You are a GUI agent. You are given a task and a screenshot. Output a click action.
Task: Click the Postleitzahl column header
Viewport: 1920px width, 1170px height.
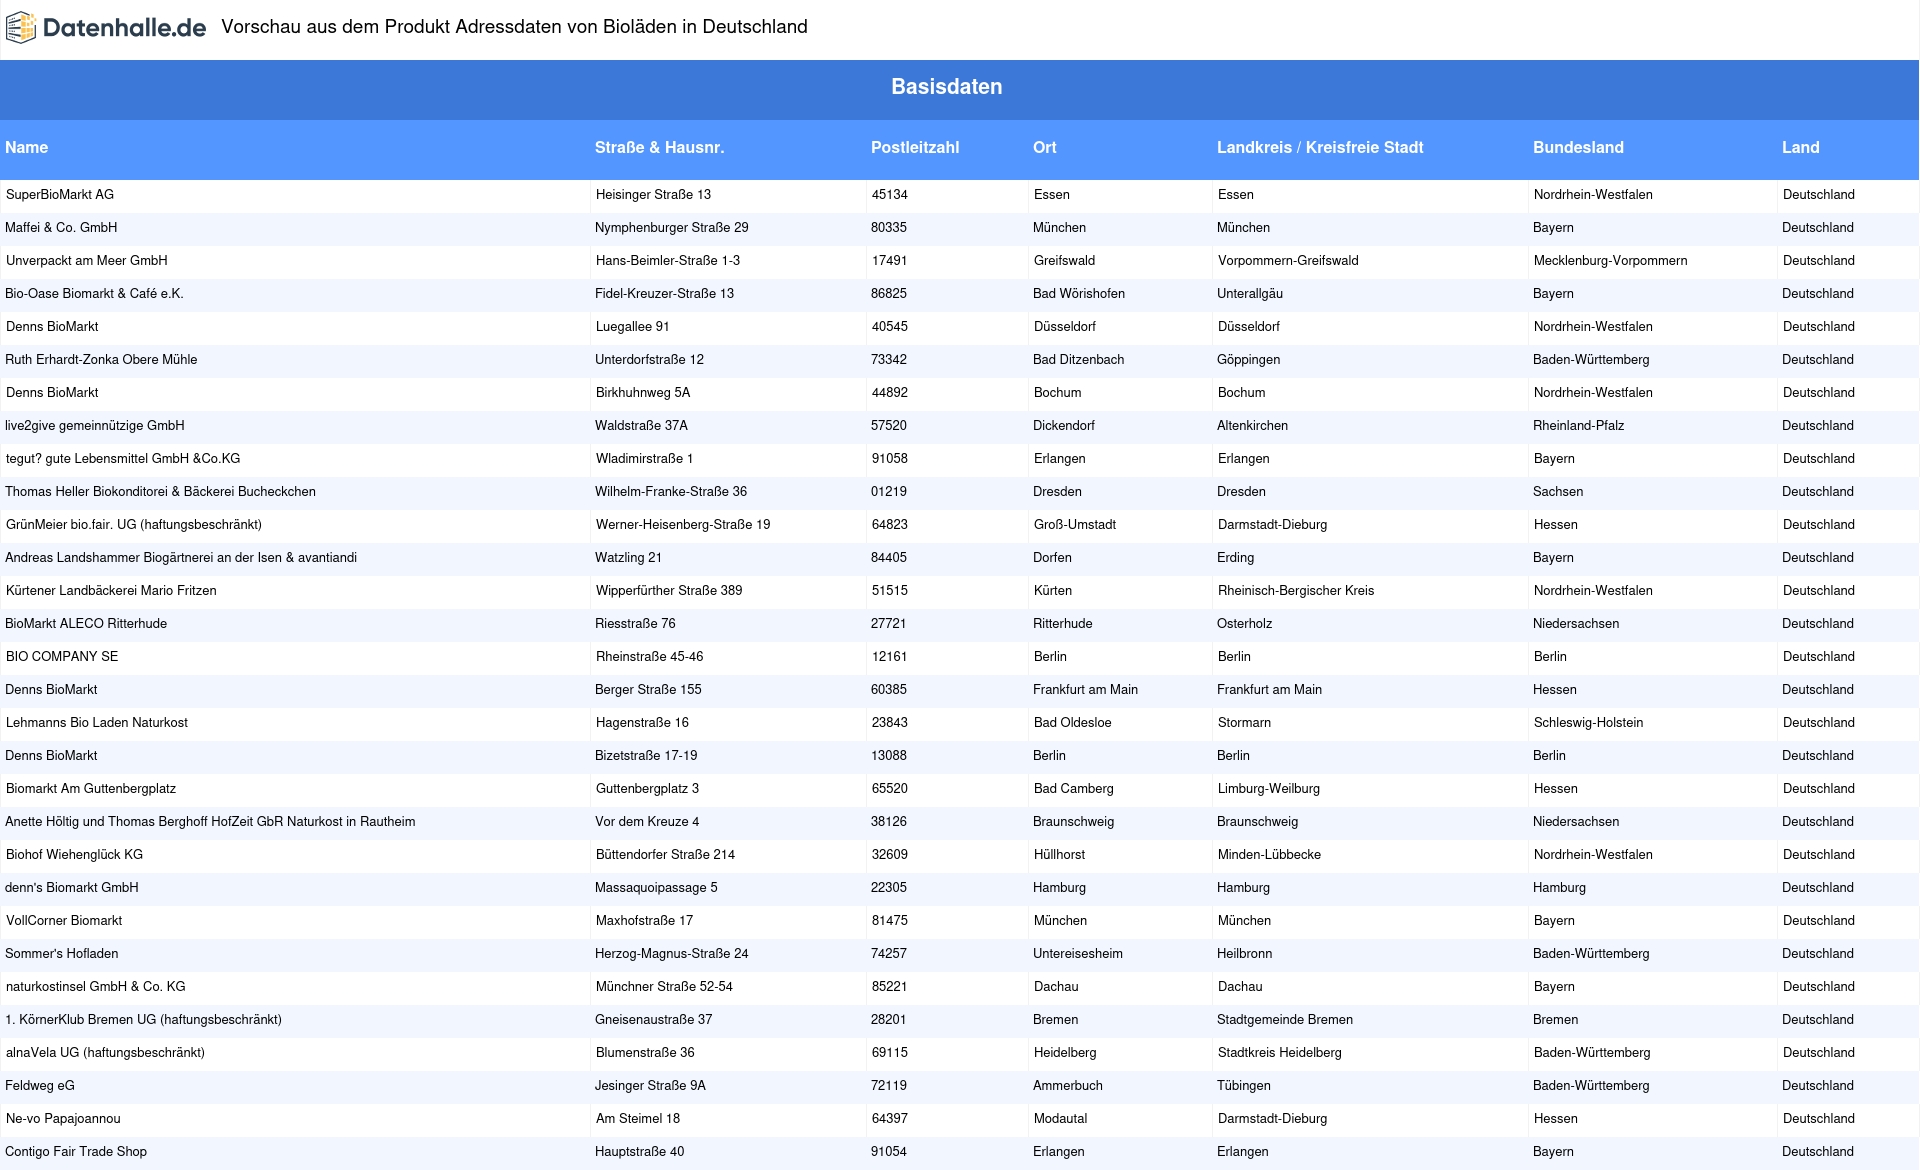tap(915, 148)
